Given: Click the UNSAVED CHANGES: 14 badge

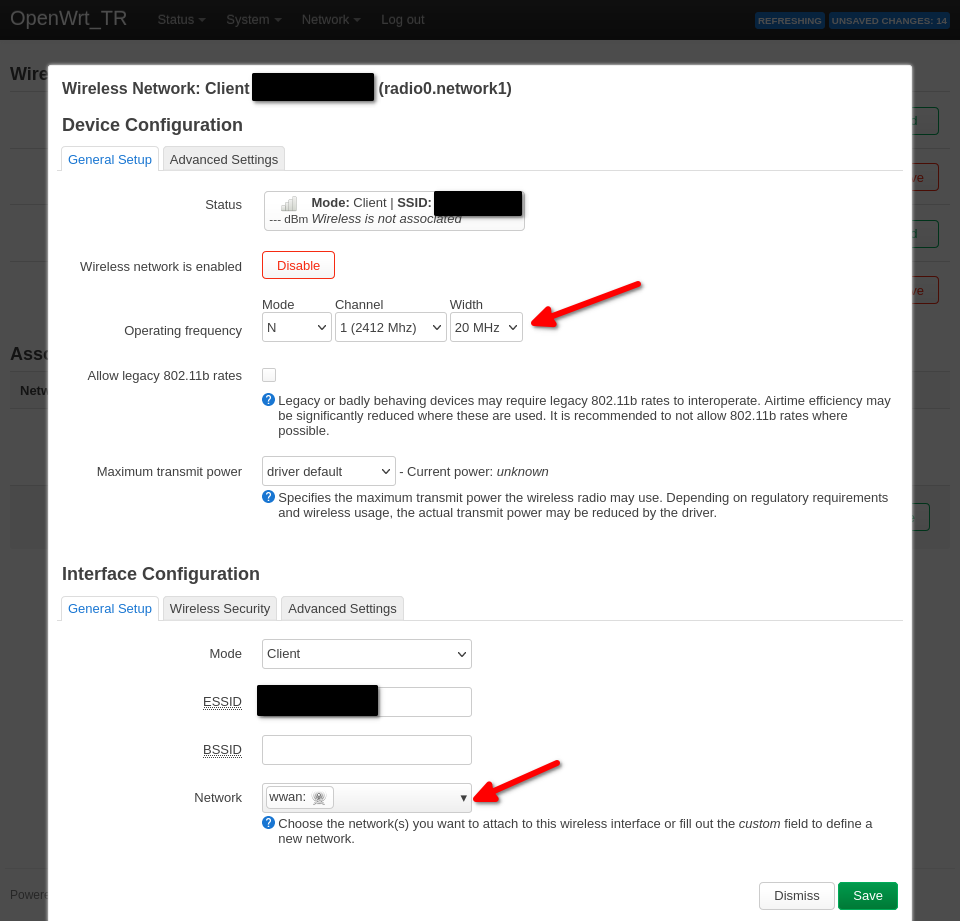Looking at the screenshot, I should tap(888, 20).
